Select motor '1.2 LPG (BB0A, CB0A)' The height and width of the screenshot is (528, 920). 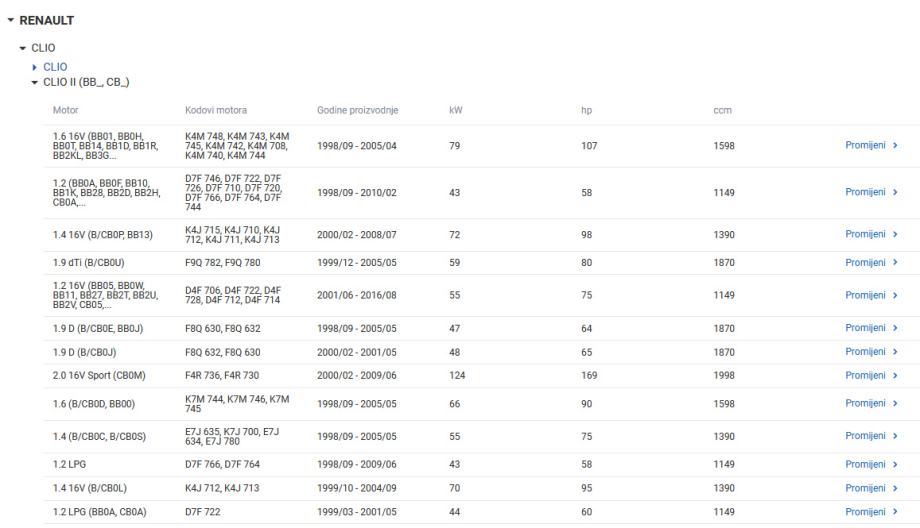[x=100, y=512]
